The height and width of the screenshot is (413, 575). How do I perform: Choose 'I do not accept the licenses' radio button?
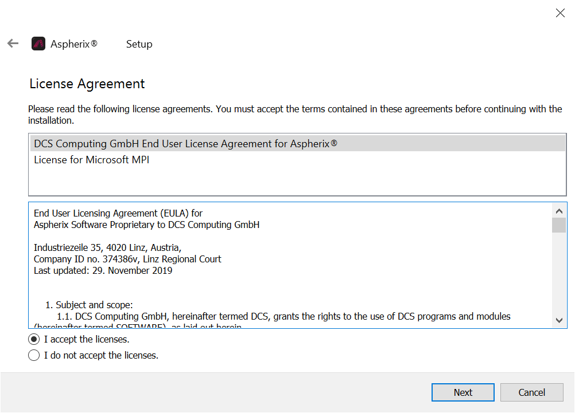point(34,355)
